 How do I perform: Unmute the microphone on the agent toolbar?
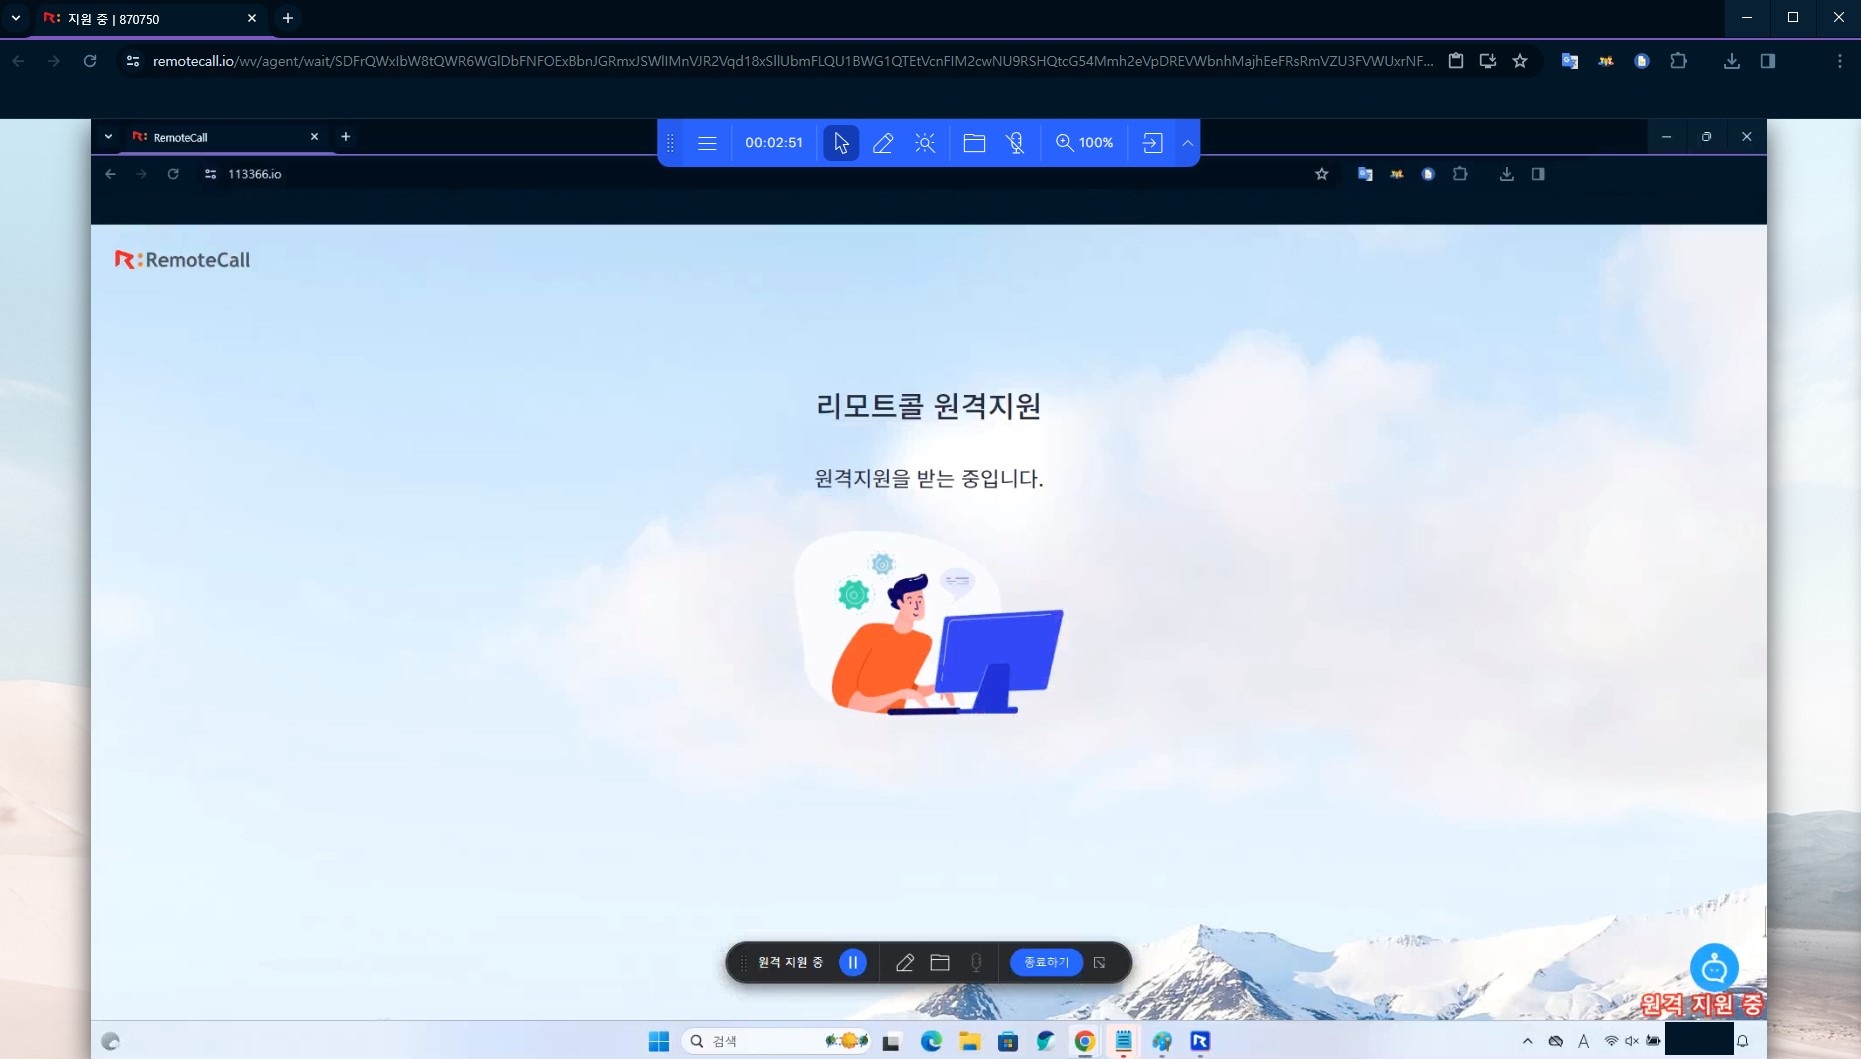click(x=1015, y=142)
